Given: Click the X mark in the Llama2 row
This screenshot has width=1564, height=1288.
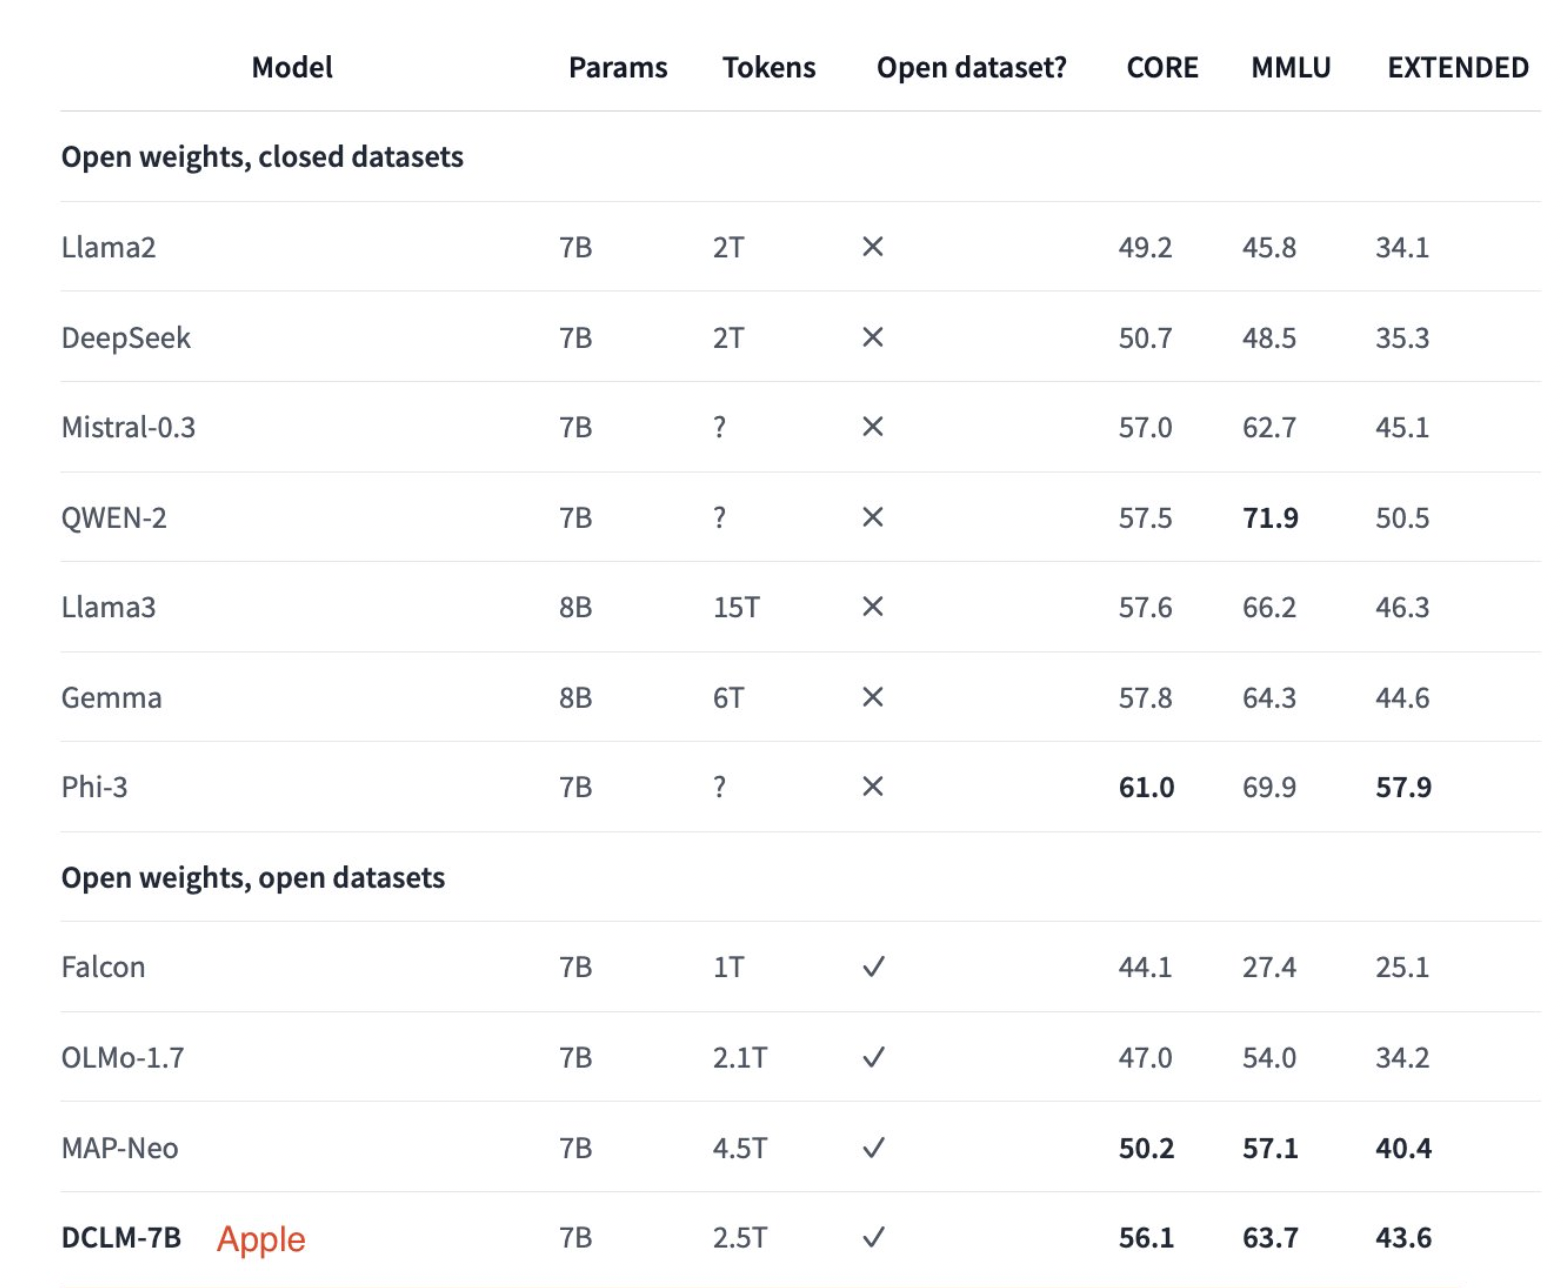Looking at the screenshot, I should tap(872, 247).
